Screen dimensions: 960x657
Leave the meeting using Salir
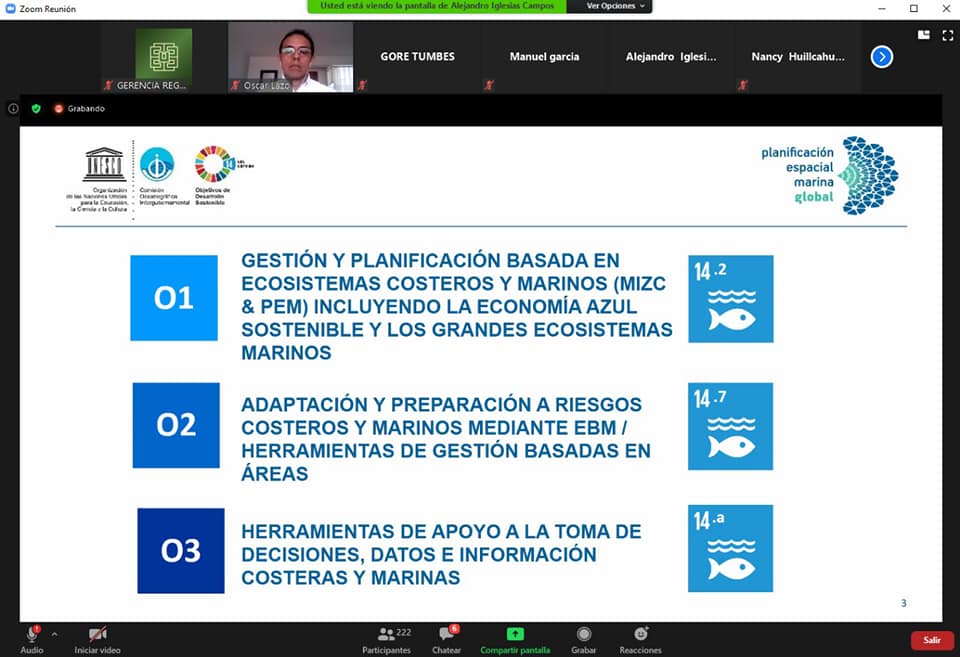pos(931,640)
